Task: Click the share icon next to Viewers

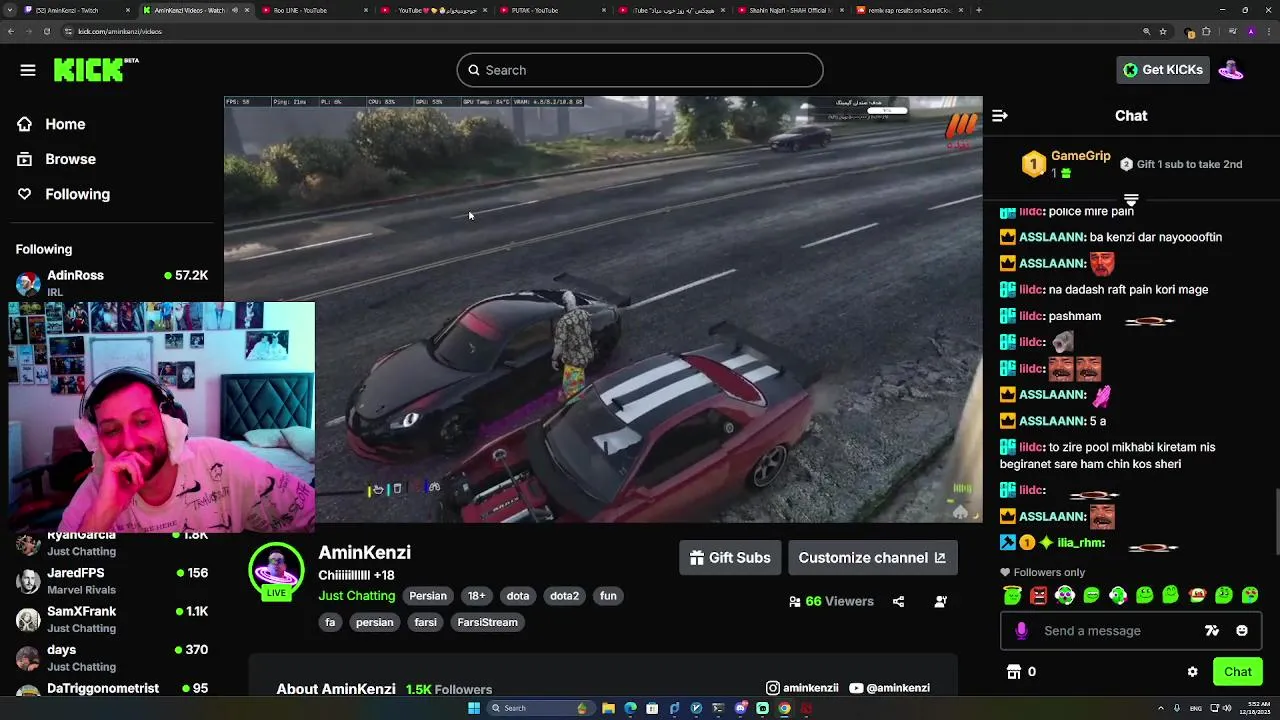Action: [898, 601]
